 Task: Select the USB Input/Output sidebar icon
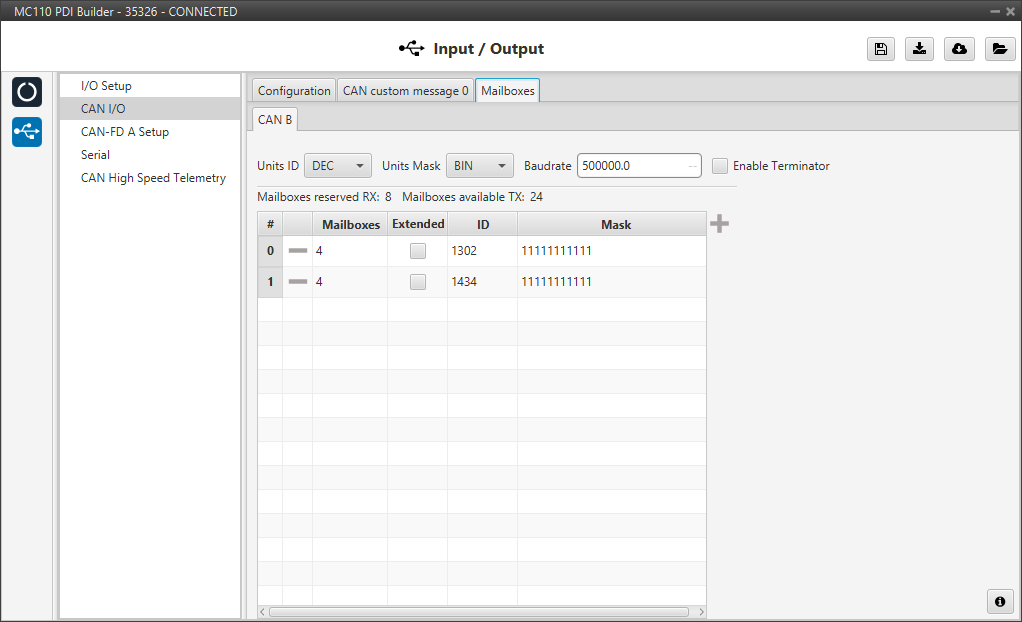coord(27,131)
